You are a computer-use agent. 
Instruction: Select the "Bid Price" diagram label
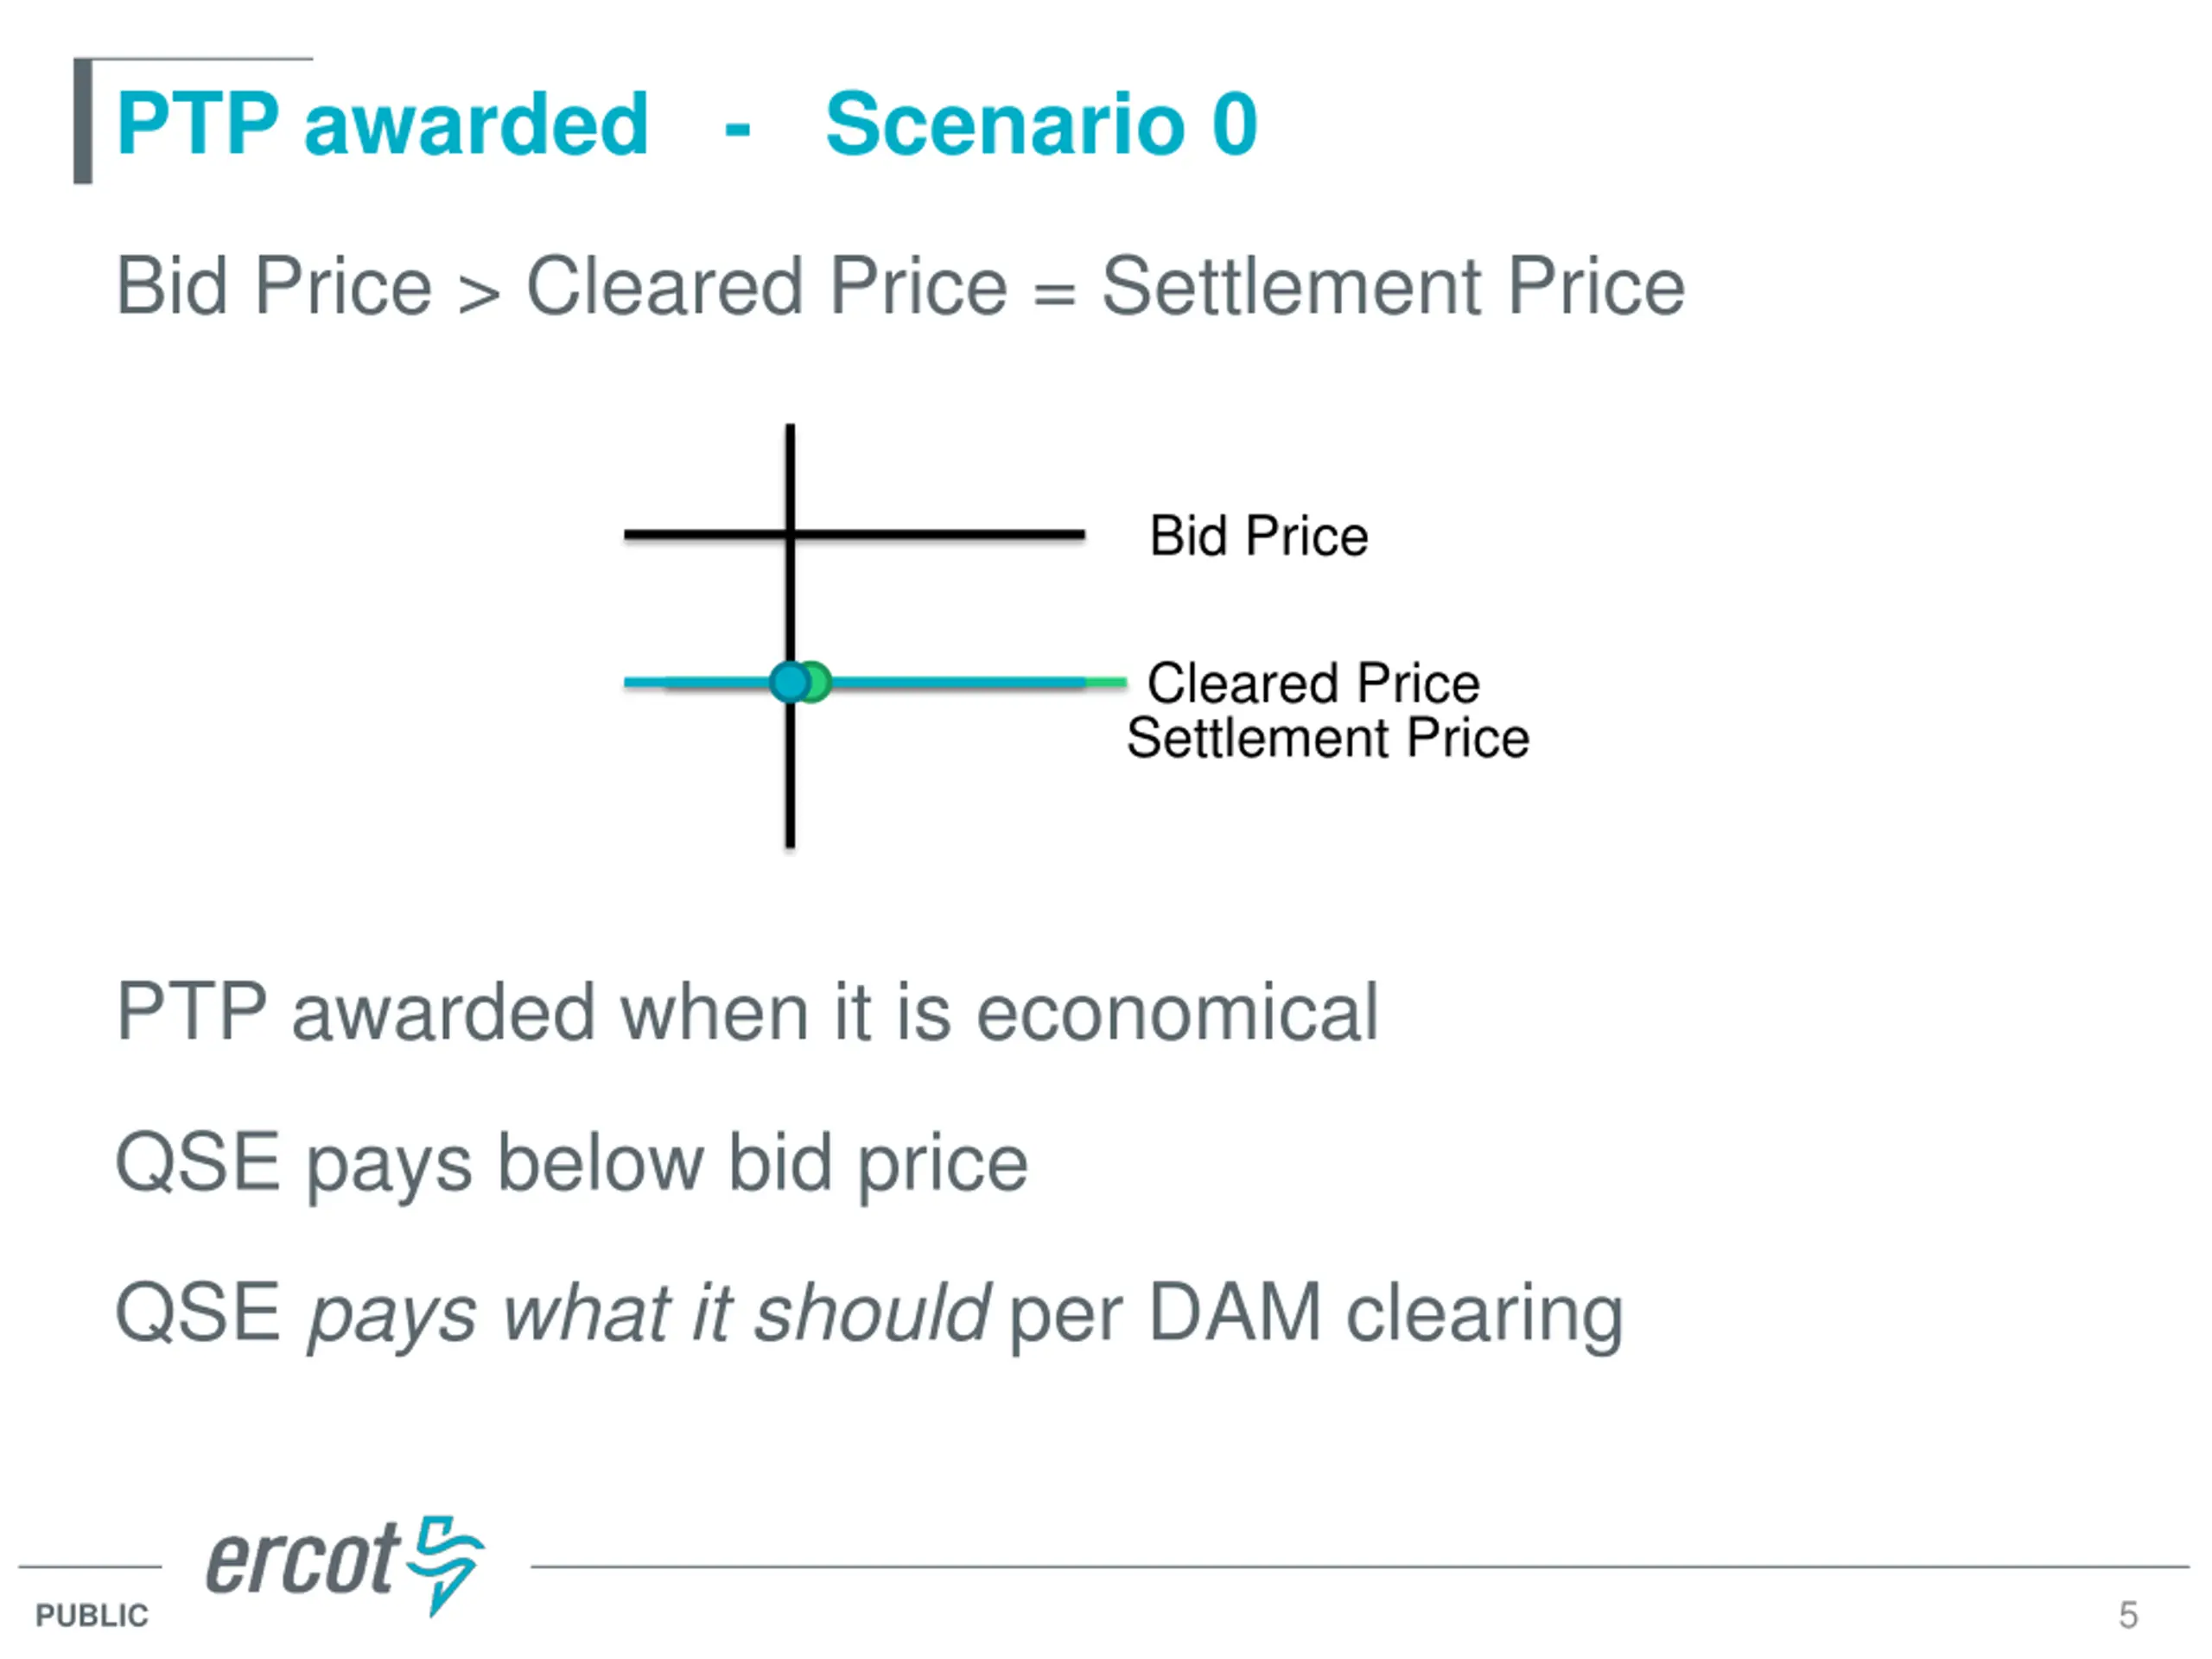click(x=1258, y=536)
